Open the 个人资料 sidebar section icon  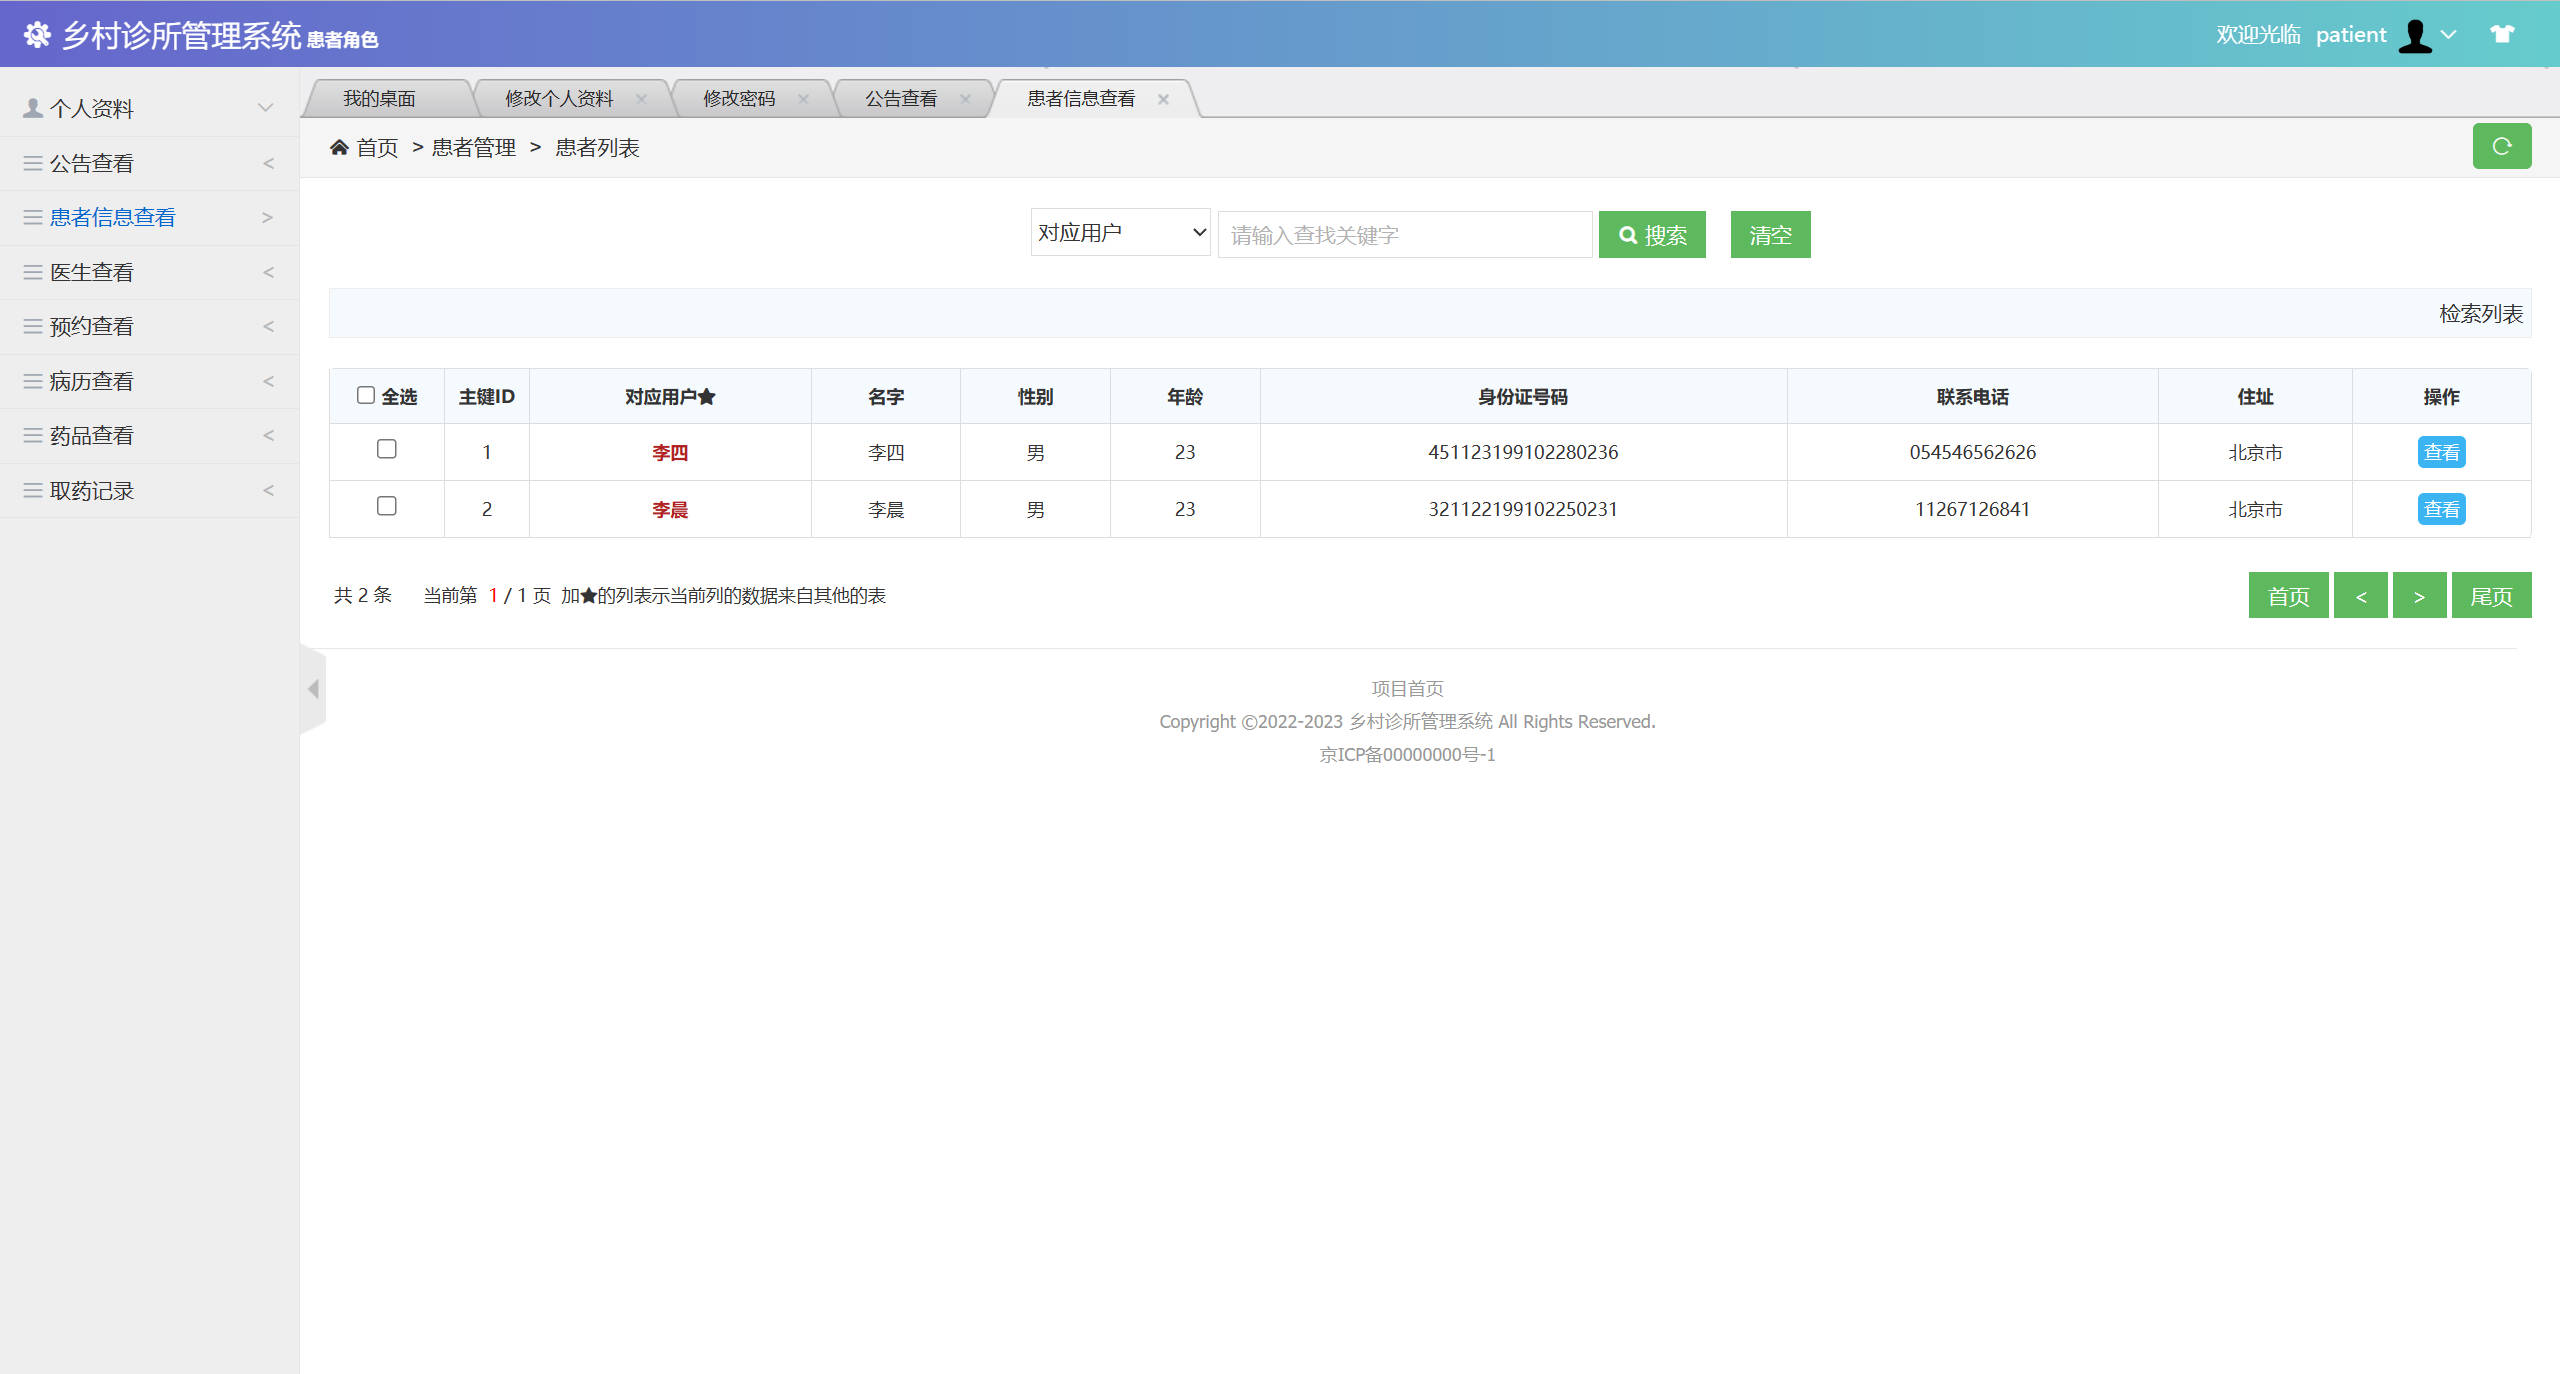[31, 108]
